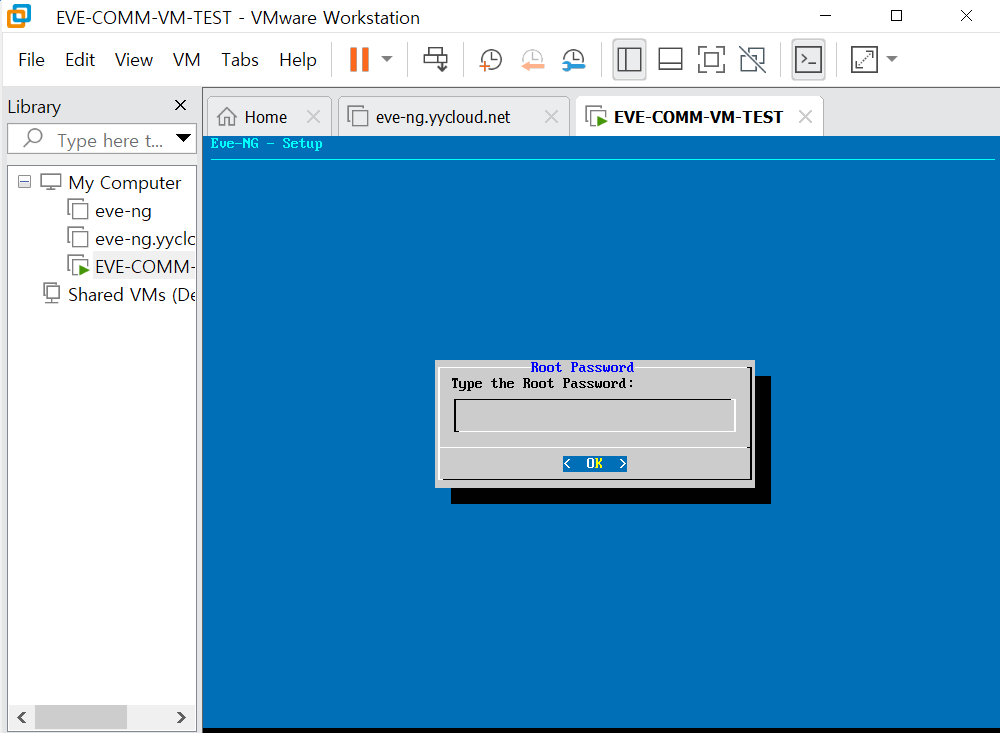Viewport: 1000px width, 733px height.
Task: Open the stretch display options dropdown arrow
Action: click(x=892, y=59)
